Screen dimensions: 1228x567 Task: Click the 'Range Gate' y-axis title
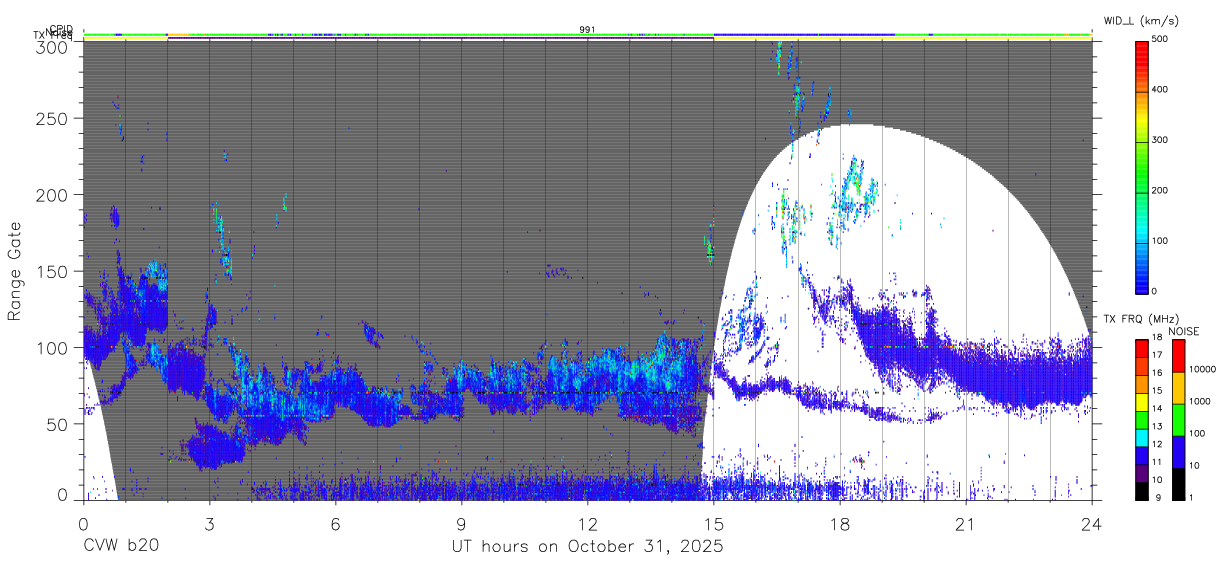tap(15, 271)
